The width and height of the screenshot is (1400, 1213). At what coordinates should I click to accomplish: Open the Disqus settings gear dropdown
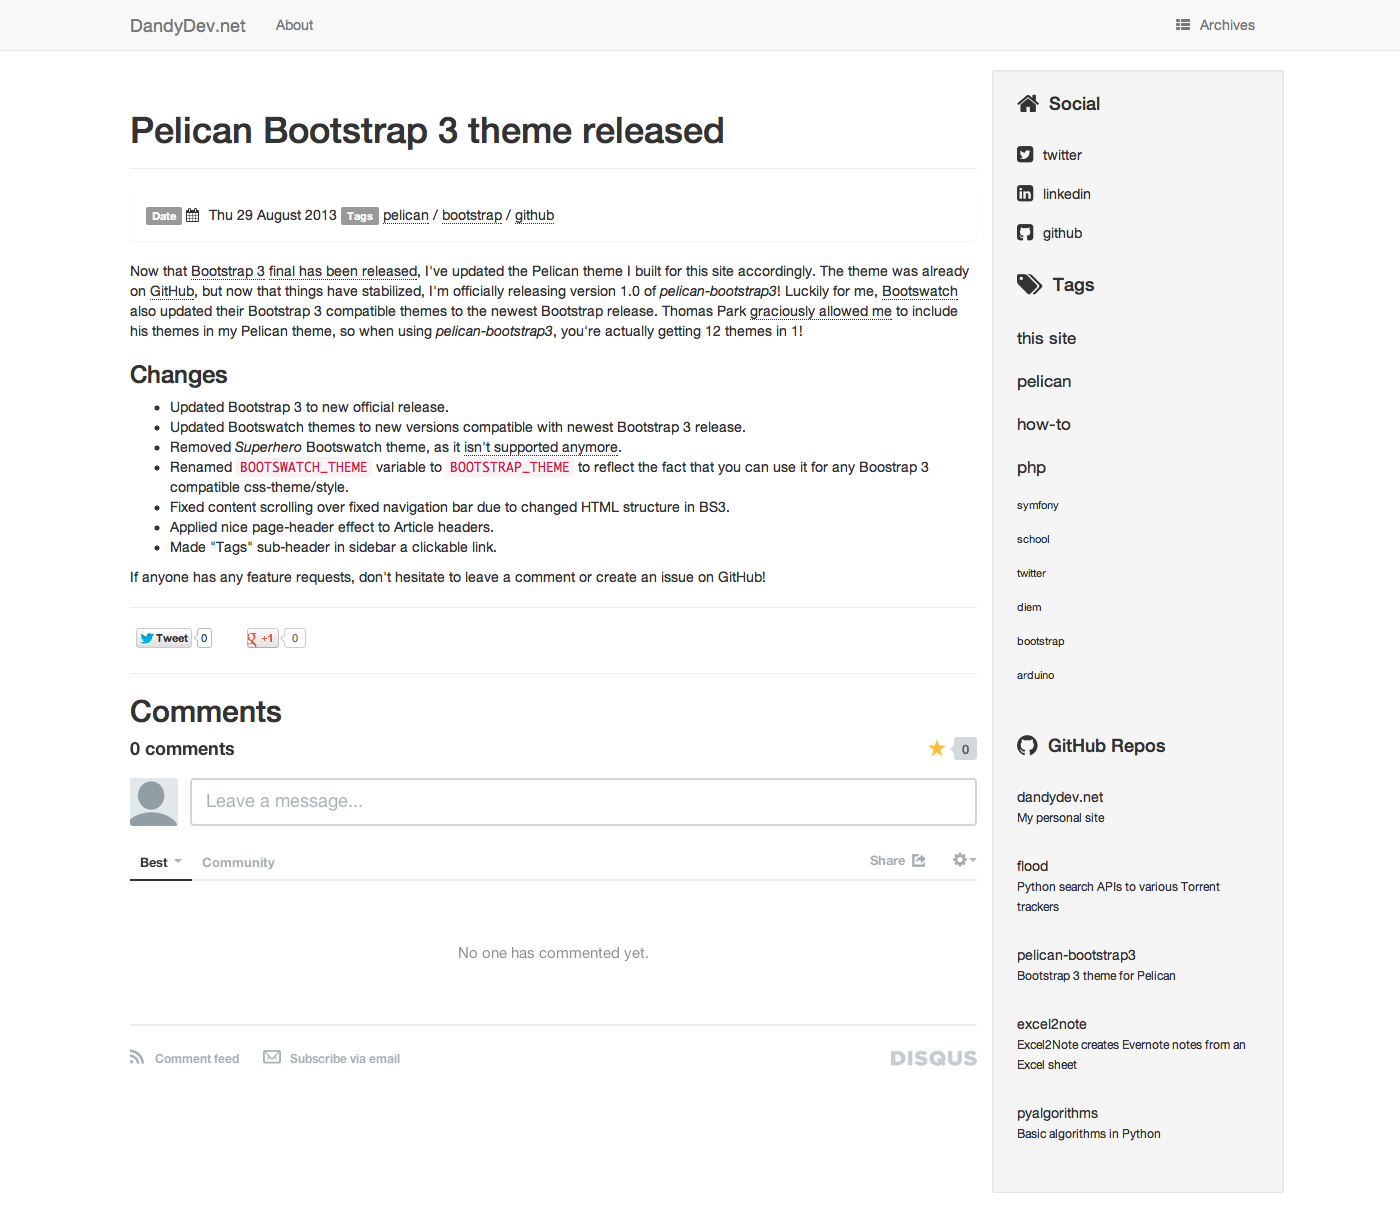click(963, 860)
